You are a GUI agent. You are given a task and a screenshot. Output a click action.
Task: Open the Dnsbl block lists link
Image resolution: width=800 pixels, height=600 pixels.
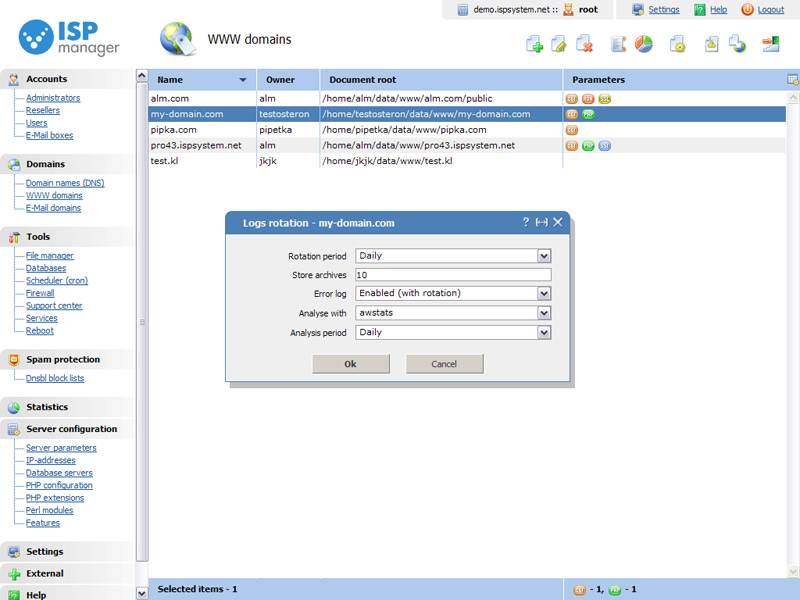coord(55,379)
